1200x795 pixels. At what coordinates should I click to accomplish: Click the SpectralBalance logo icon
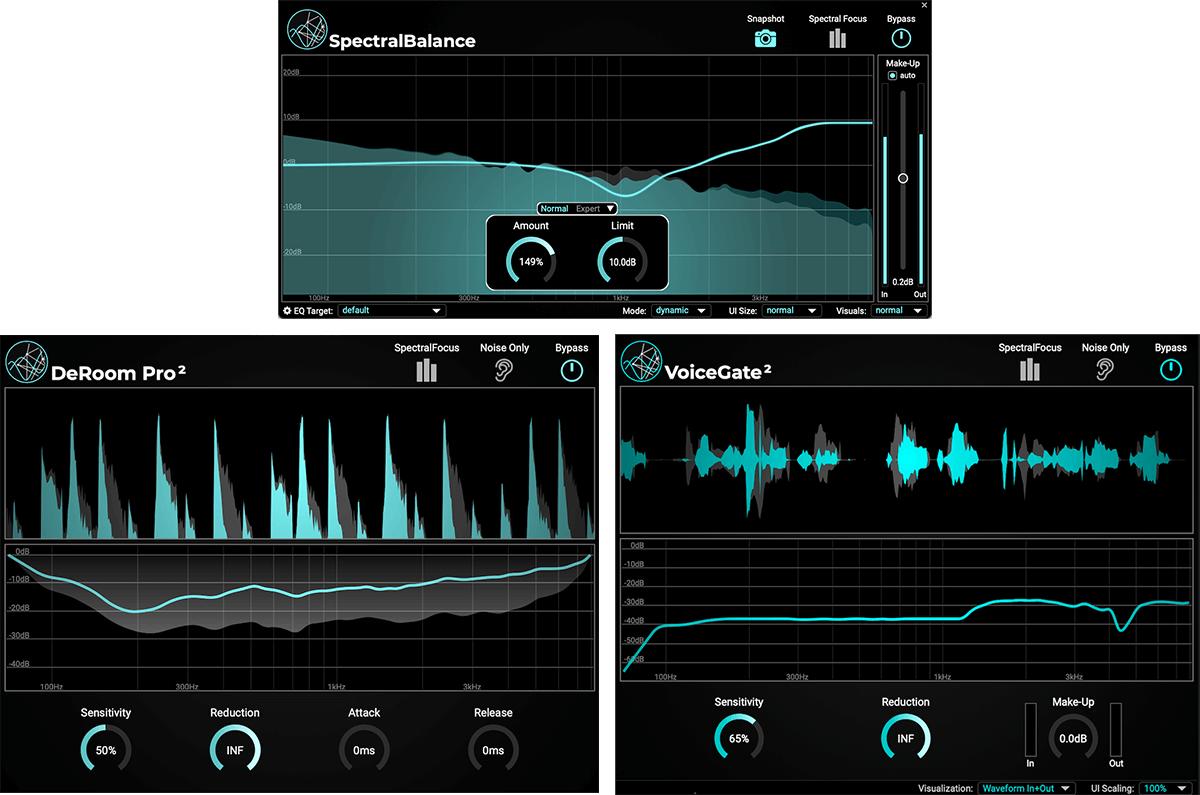(x=307, y=30)
